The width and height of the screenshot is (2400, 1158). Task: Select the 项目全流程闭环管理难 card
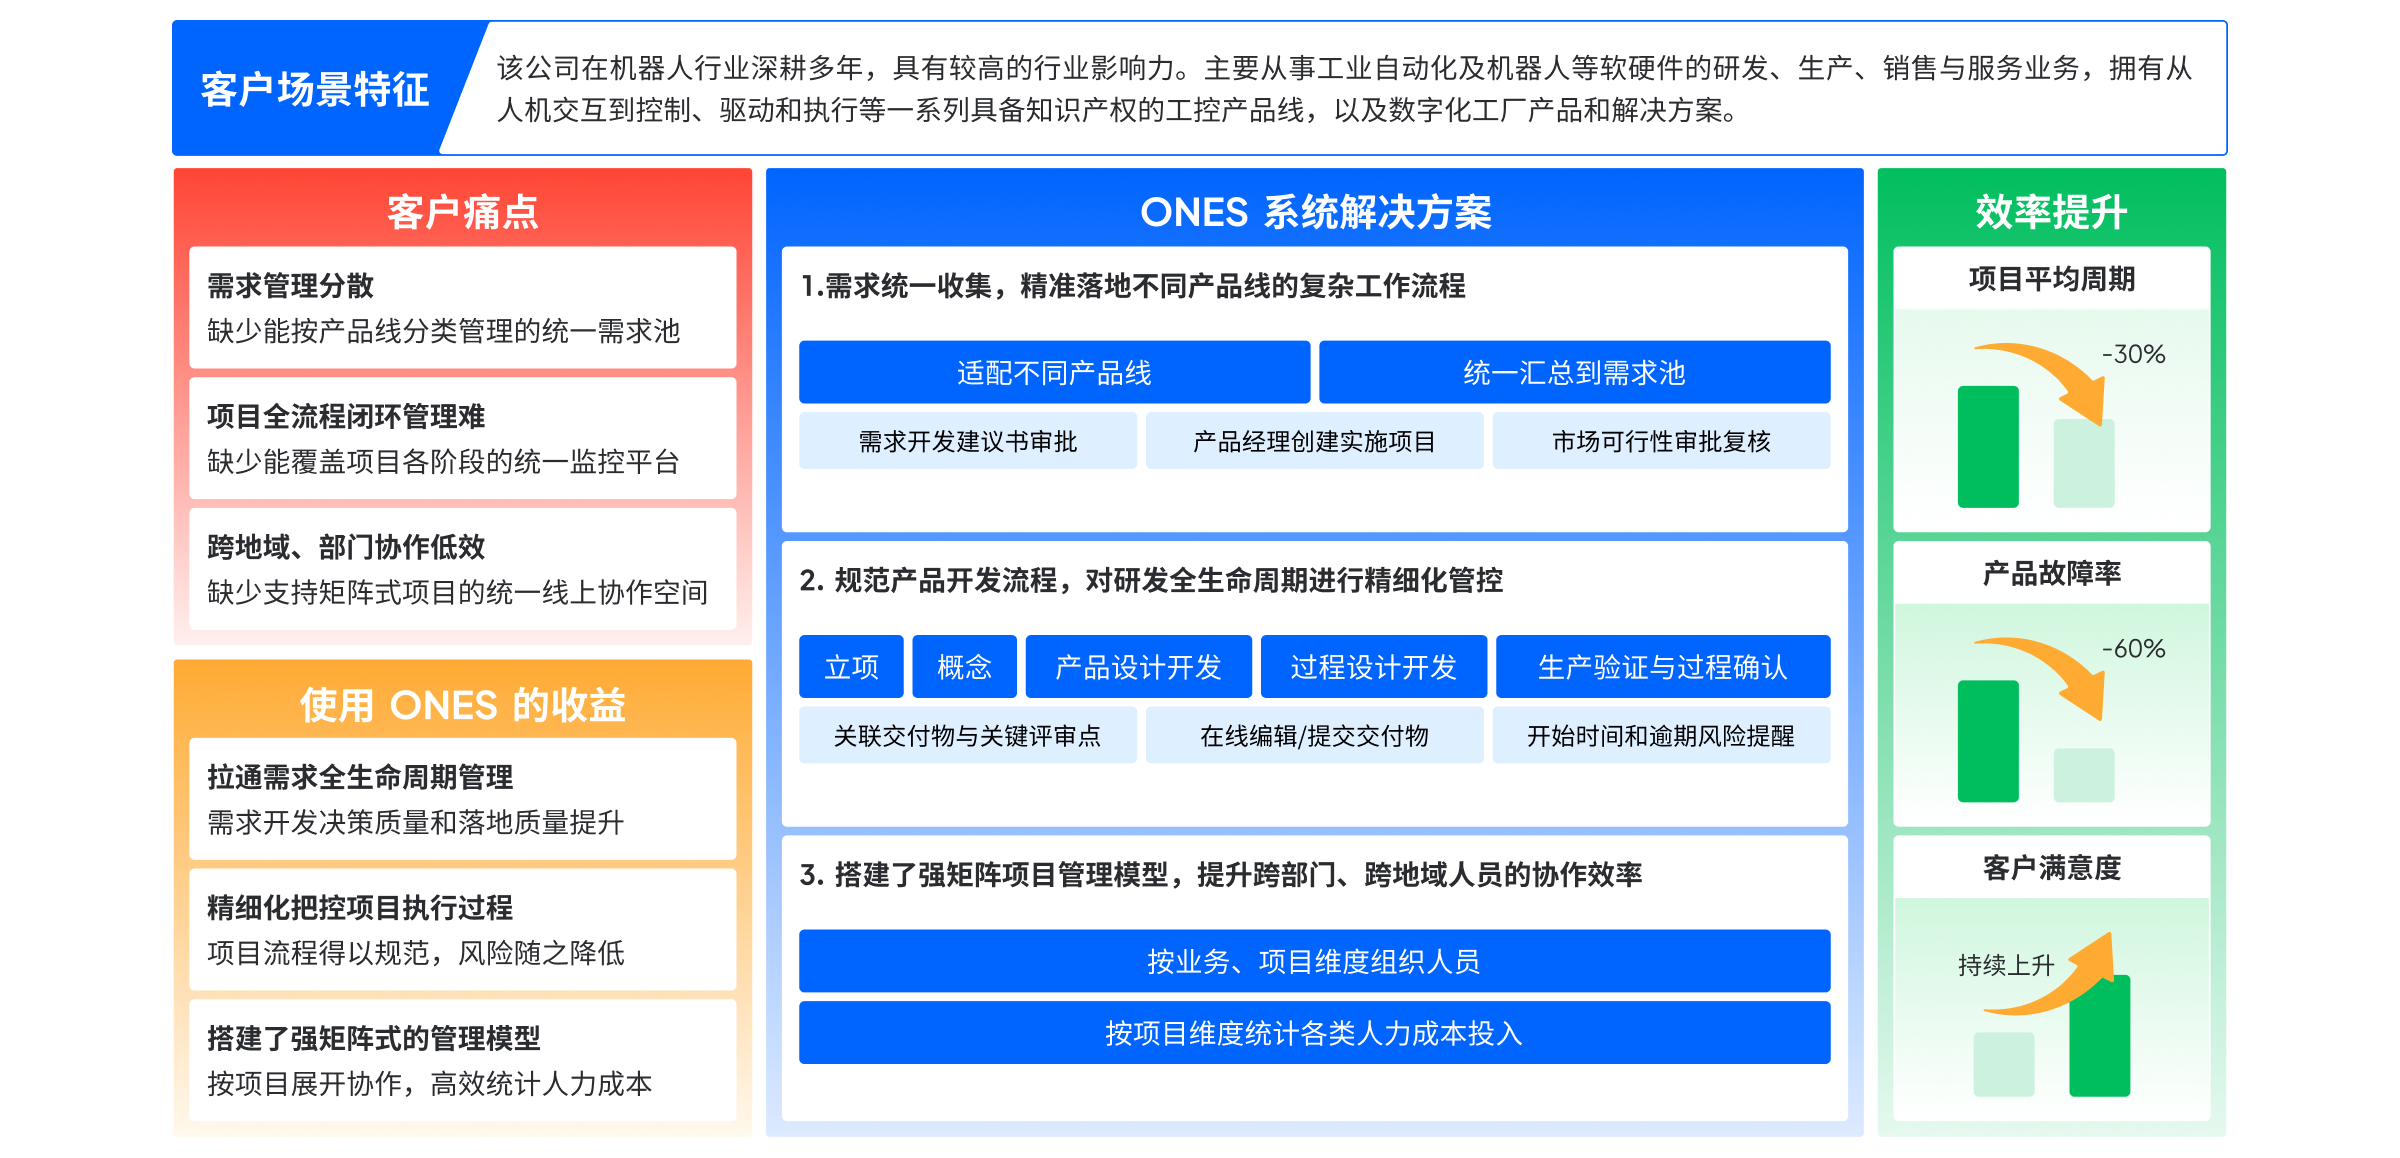[x=463, y=438]
